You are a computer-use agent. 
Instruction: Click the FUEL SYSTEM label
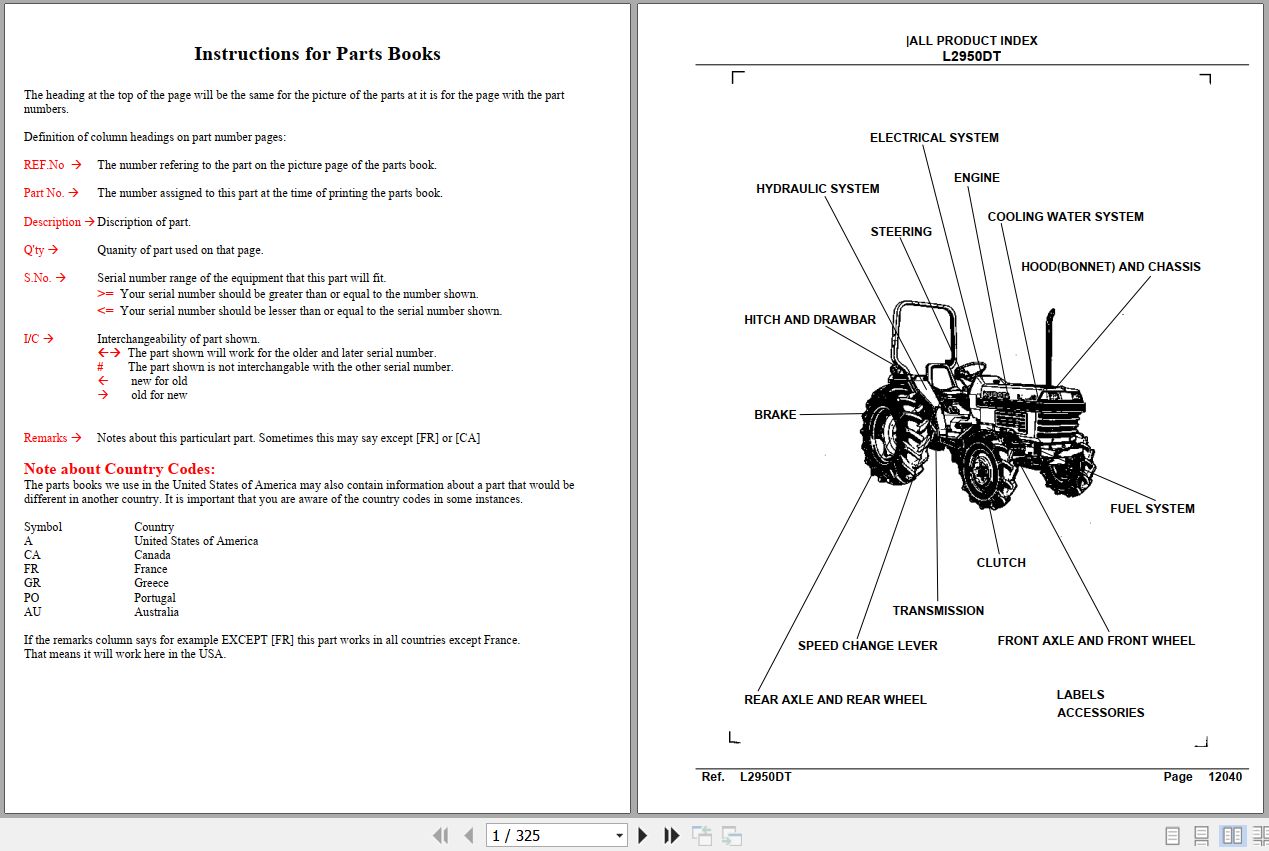pyautogui.click(x=1152, y=509)
